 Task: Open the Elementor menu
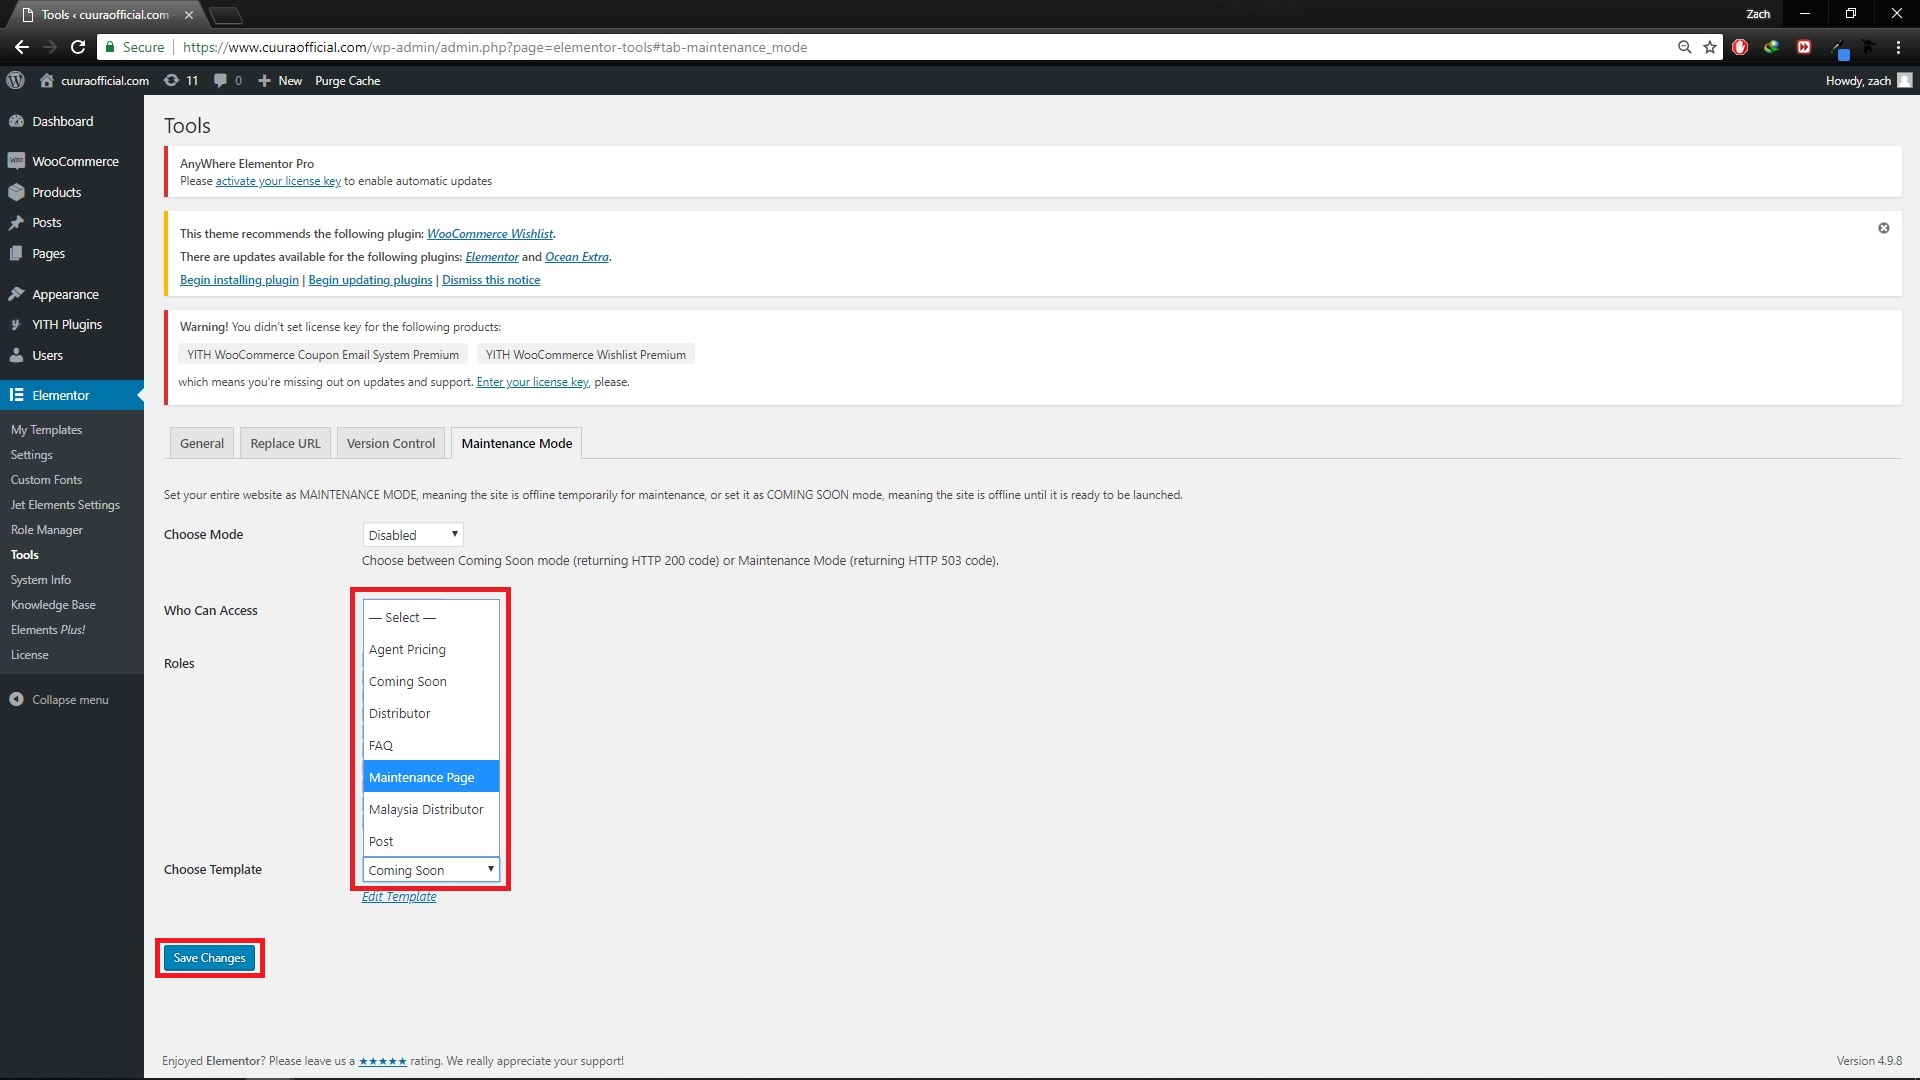pyautogui.click(x=72, y=395)
